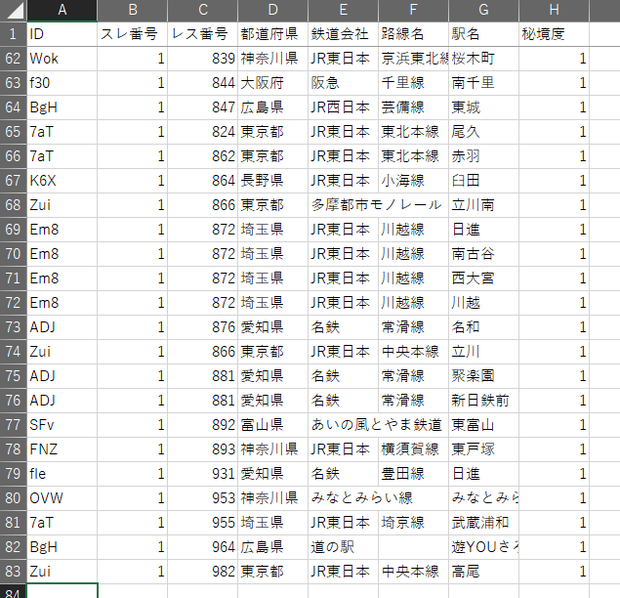Image resolution: width=620 pixels, height=598 pixels.
Task: Select the 東富山 station cell
Action: point(484,425)
